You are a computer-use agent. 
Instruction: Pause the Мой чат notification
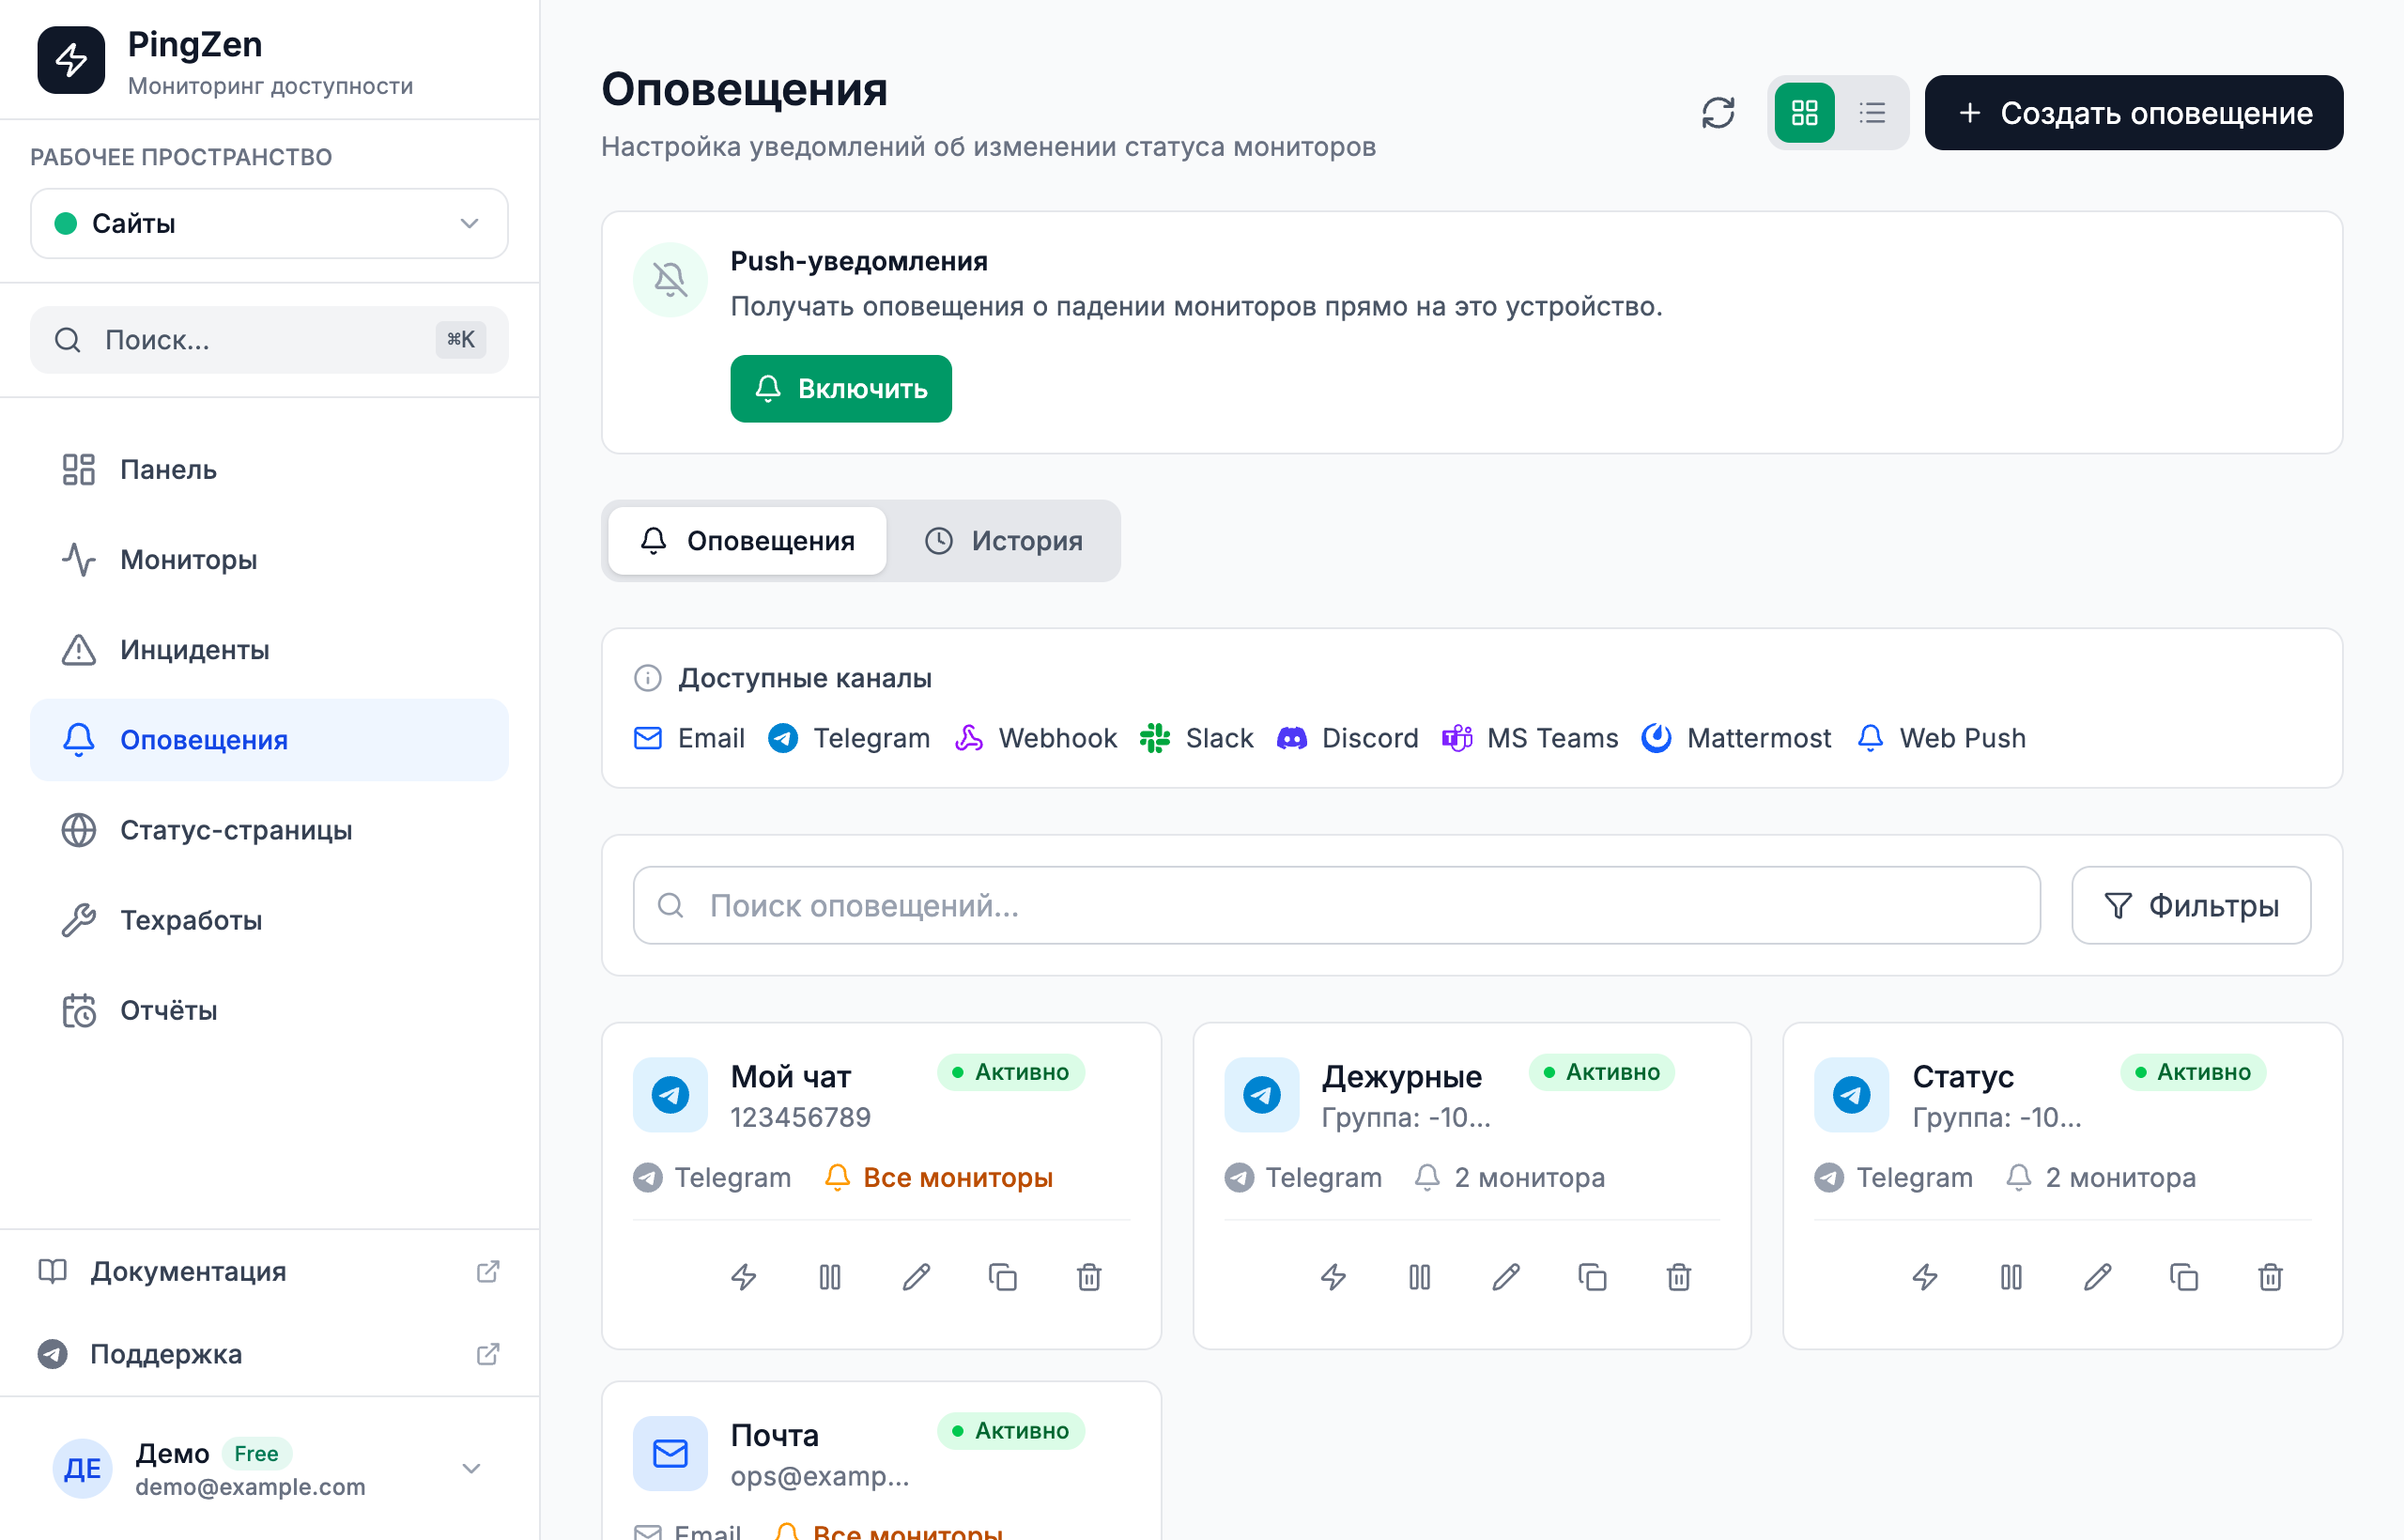pyautogui.click(x=829, y=1277)
